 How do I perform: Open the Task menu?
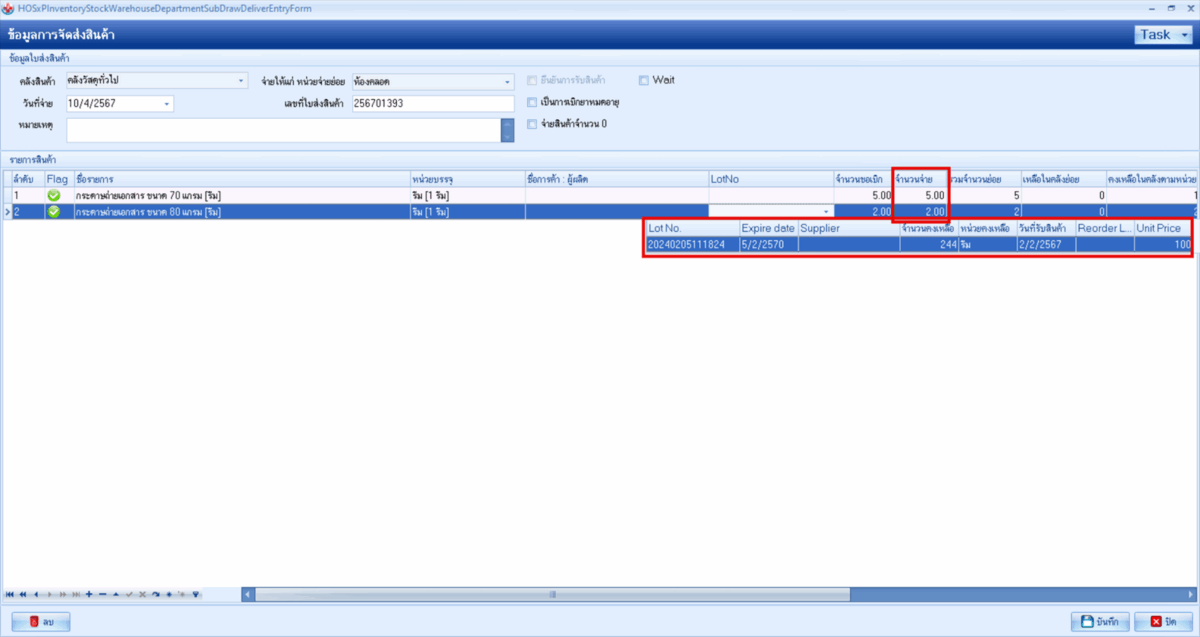(1164, 35)
